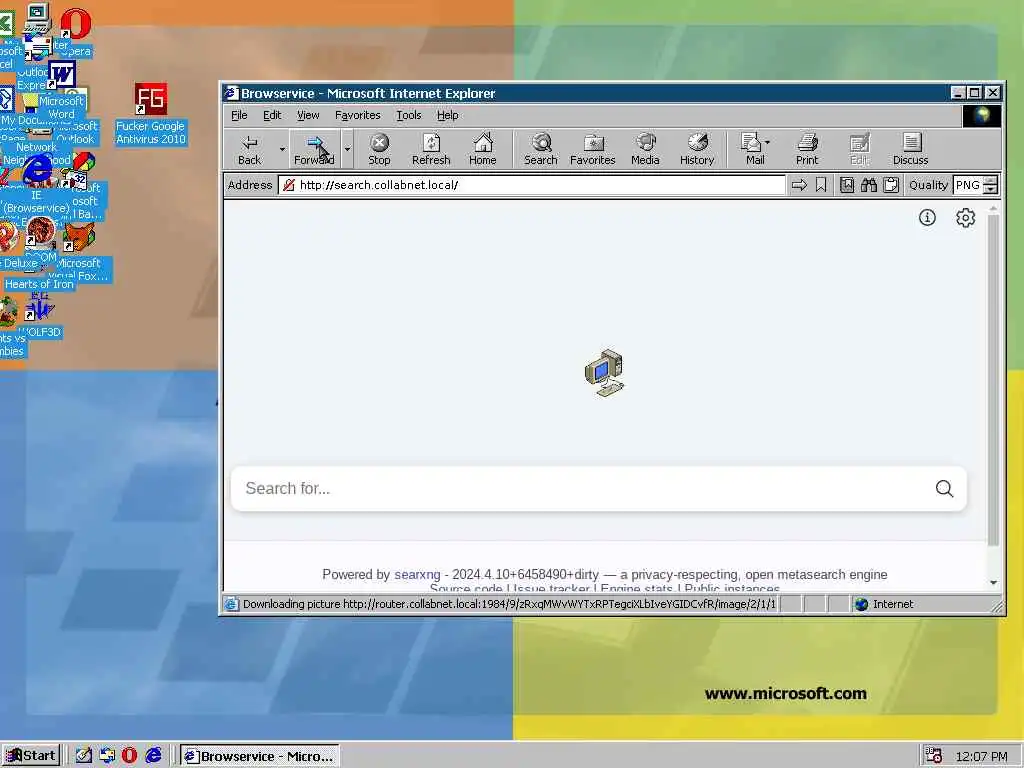Click the Mail toolbar icon
Viewport: 1024px width, 768px height.
pyautogui.click(x=753, y=149)
